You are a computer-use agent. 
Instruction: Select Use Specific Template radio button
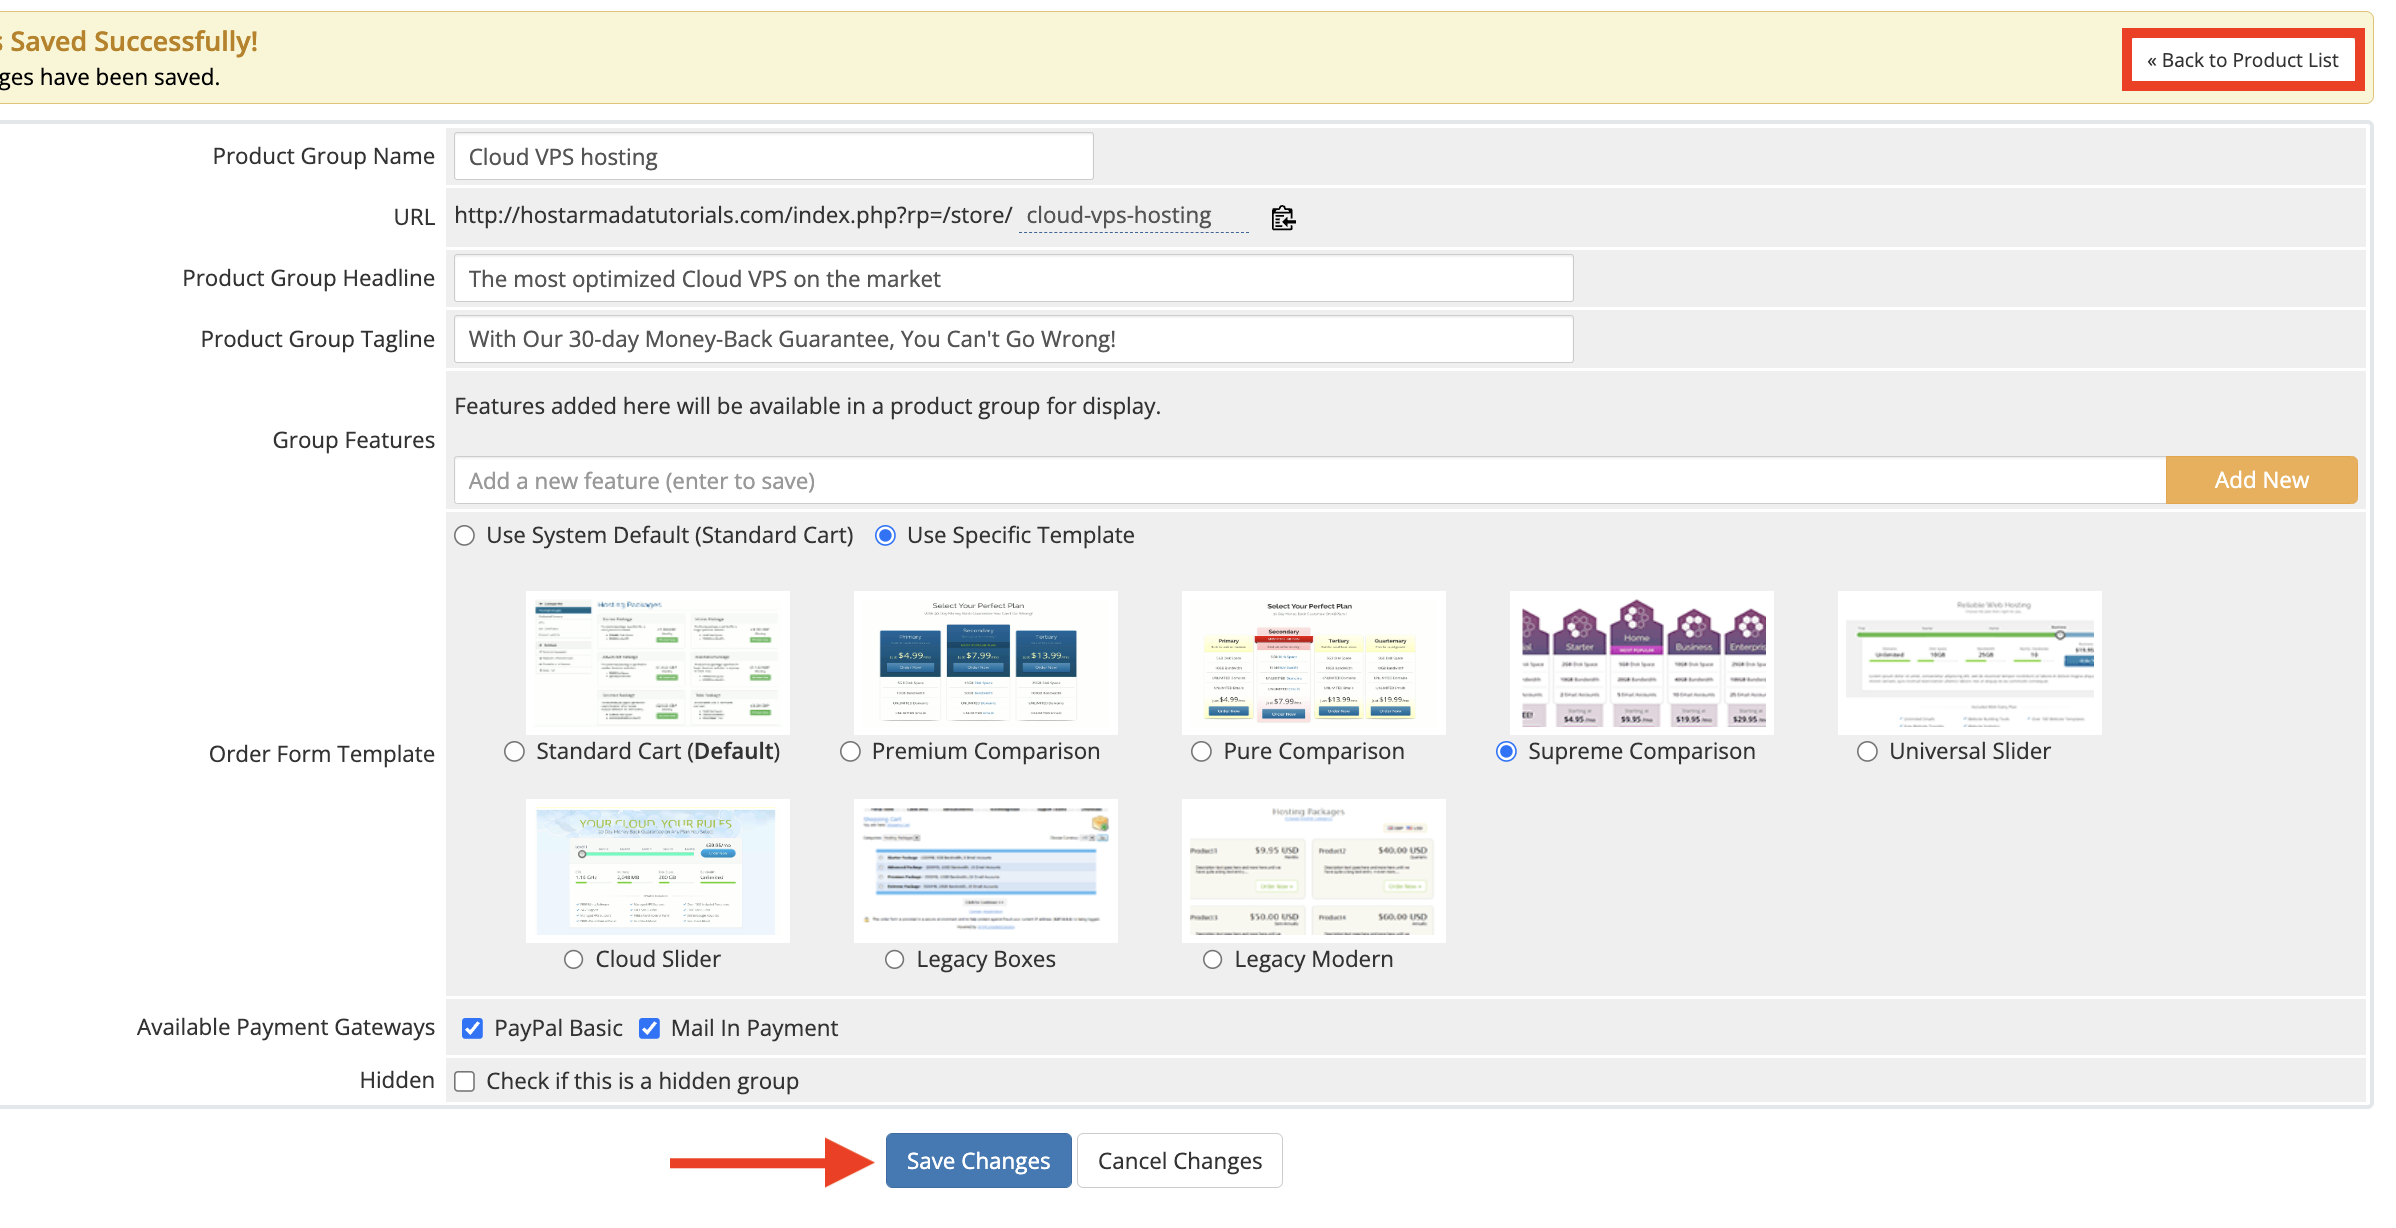coord(885,536)
